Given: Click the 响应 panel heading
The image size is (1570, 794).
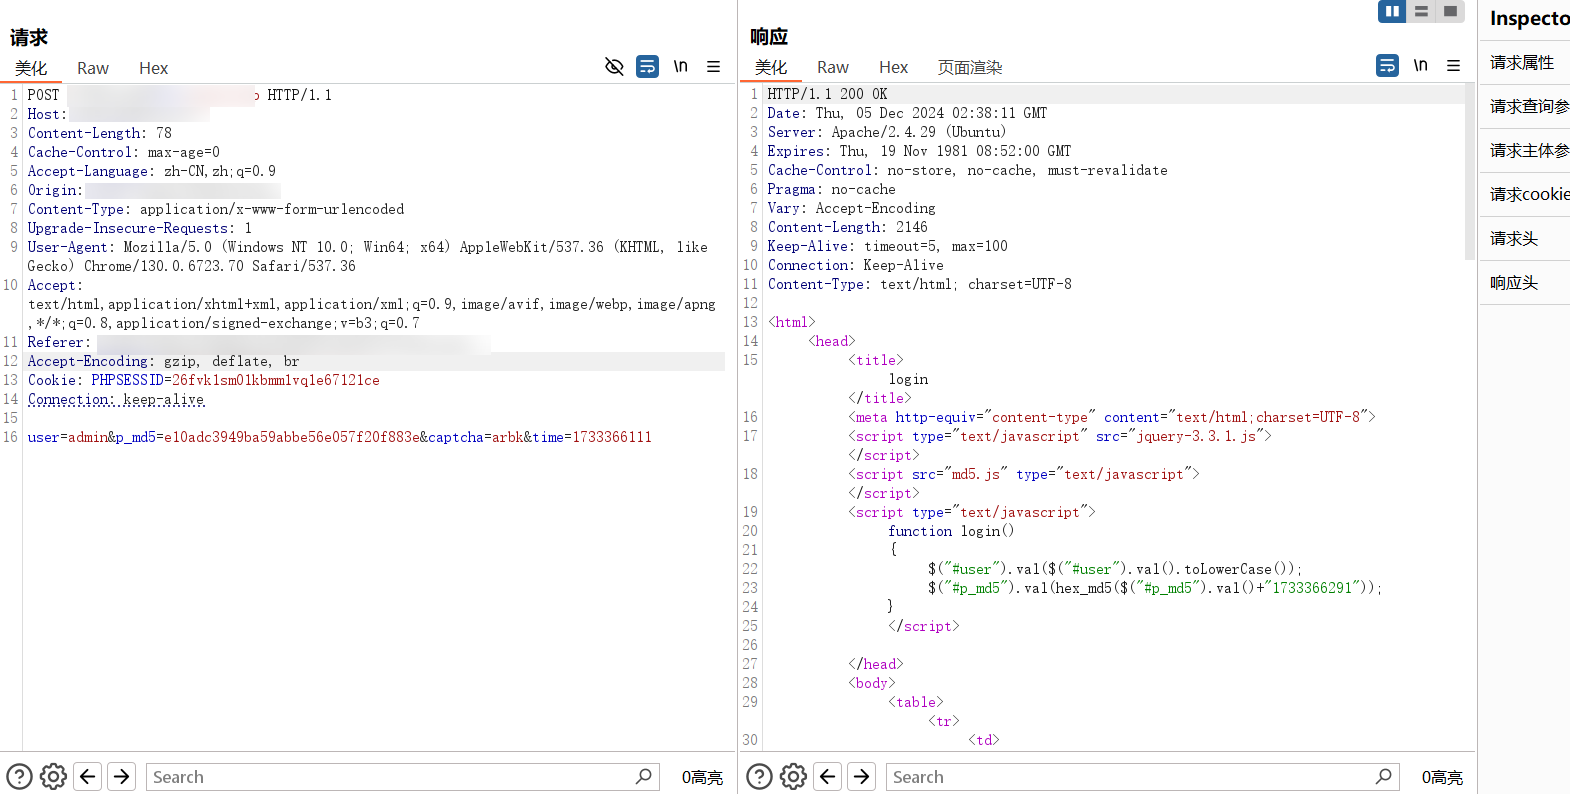Looking at the screenshot, I should [769, 36].
